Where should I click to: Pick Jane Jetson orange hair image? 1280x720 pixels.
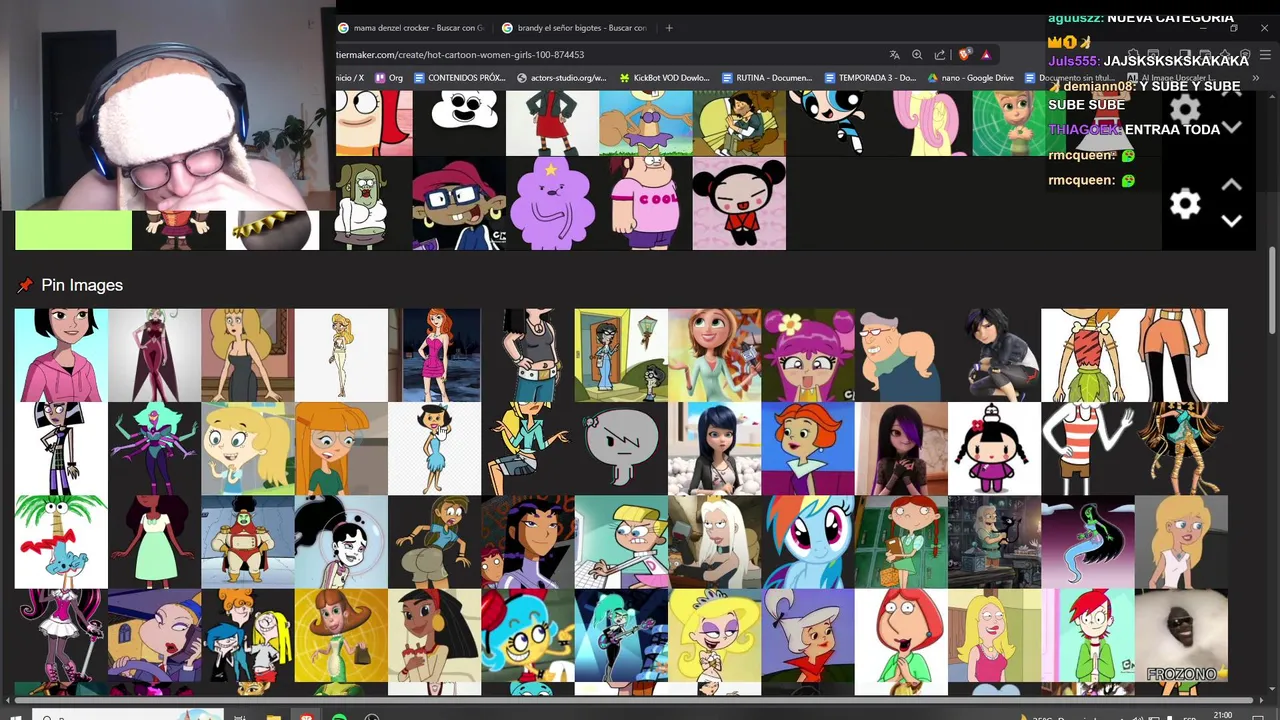tap(808, 449)
